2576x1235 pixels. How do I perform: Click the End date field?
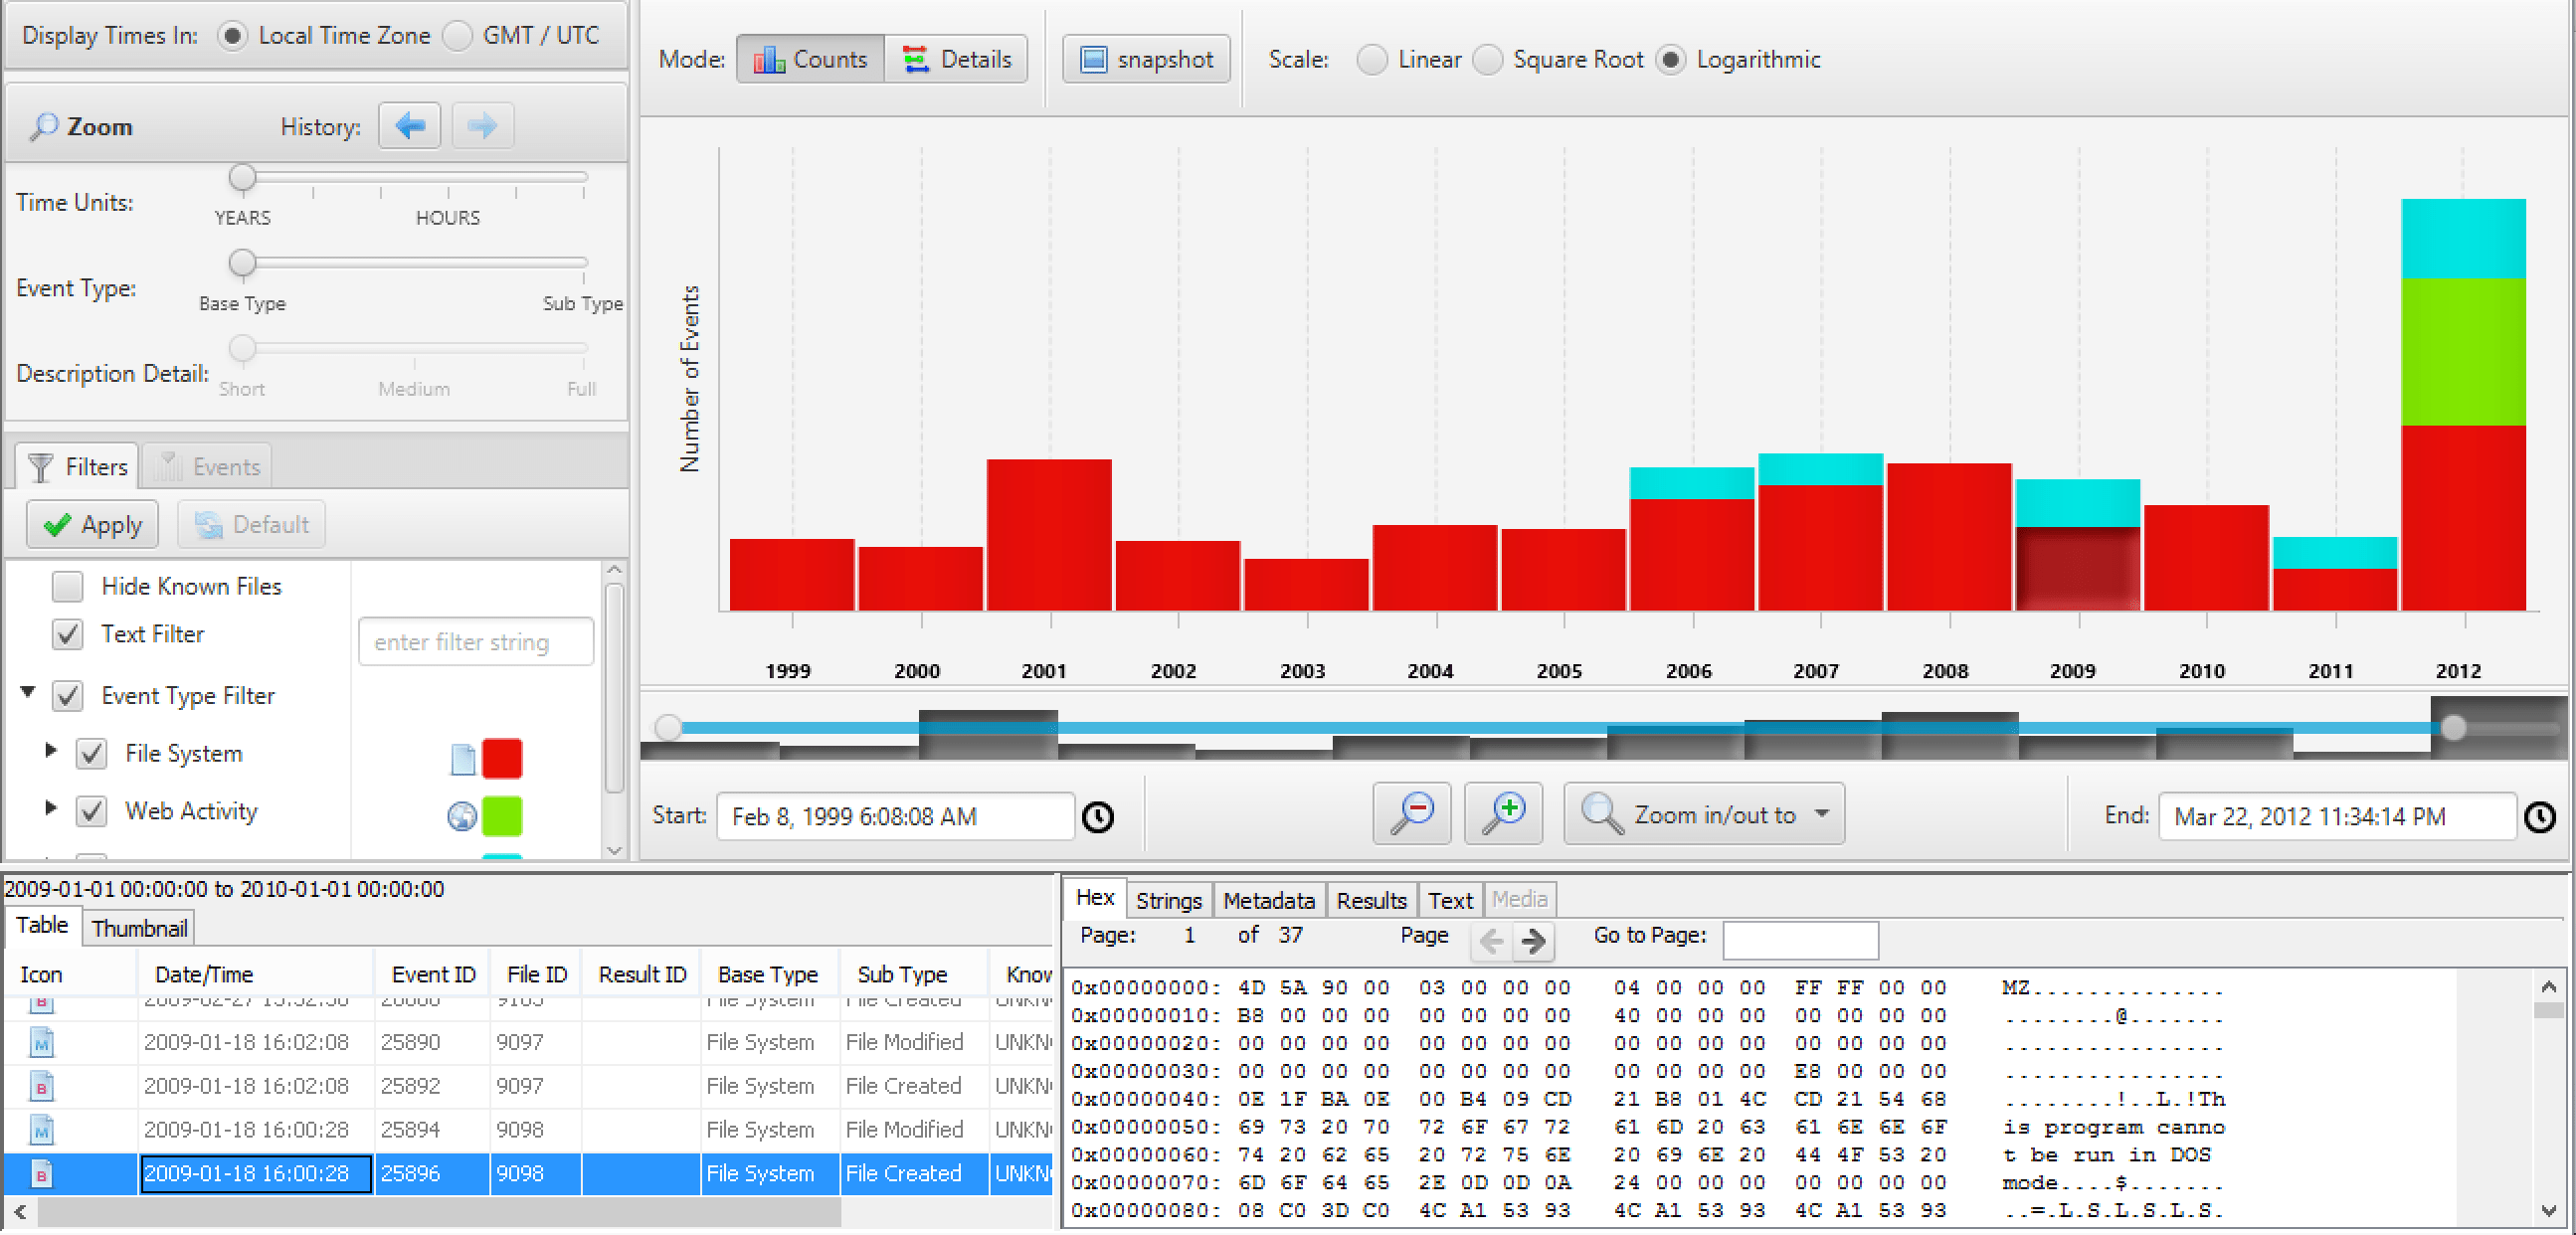coord(2336,817)
